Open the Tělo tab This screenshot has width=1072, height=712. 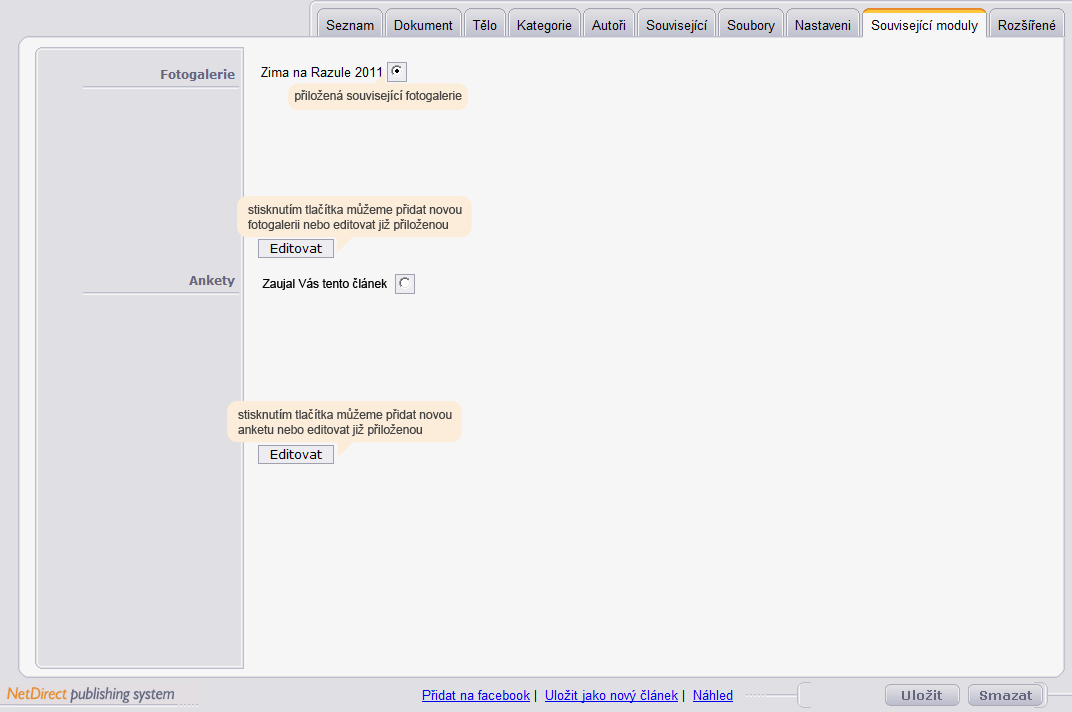(x=485, y=24)
